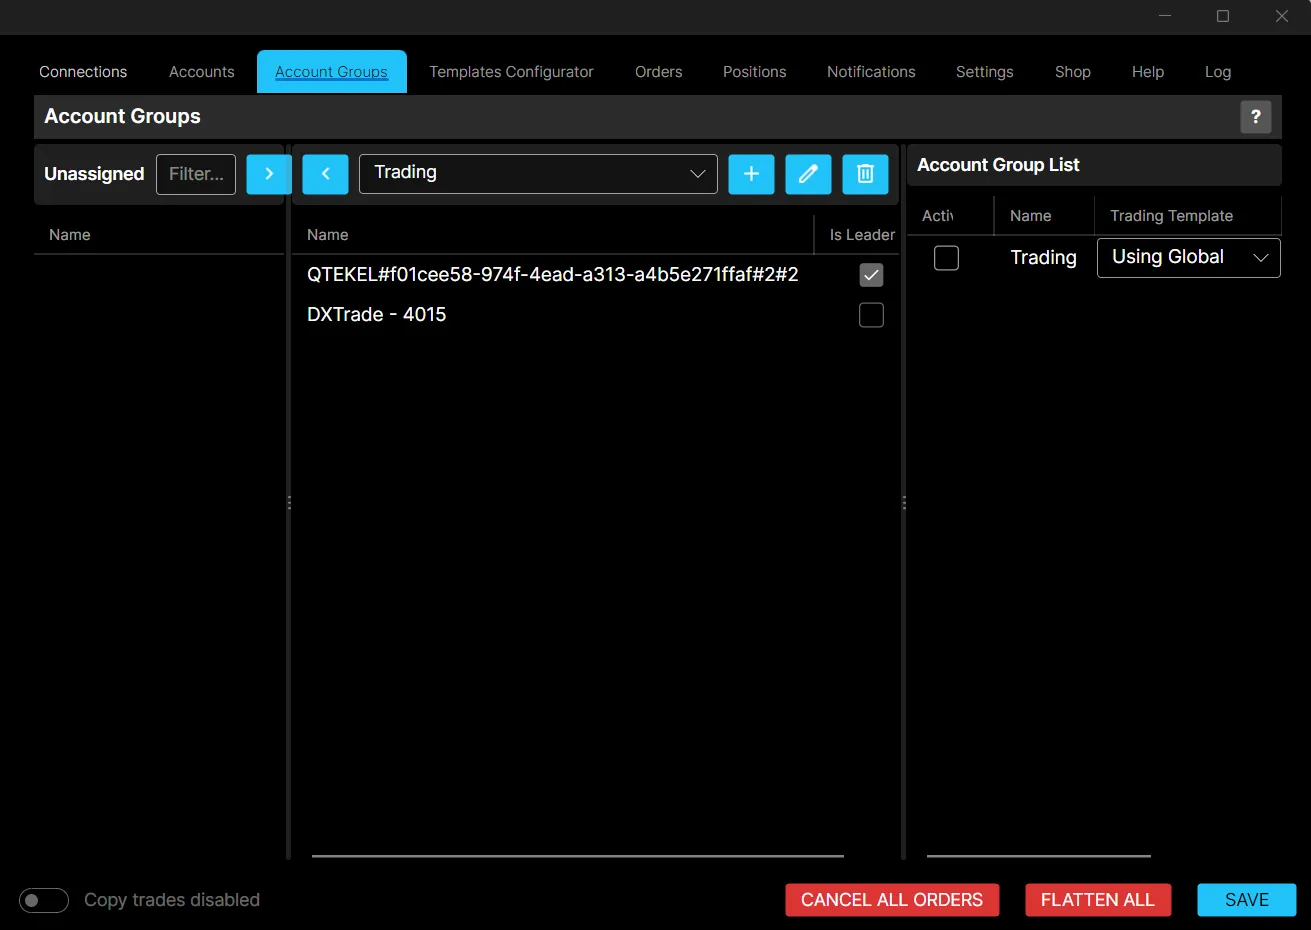The width and height of the screenshot is (1311, 930).
Task: Click the Name header in Account Group List
Action: [1030, 216]
